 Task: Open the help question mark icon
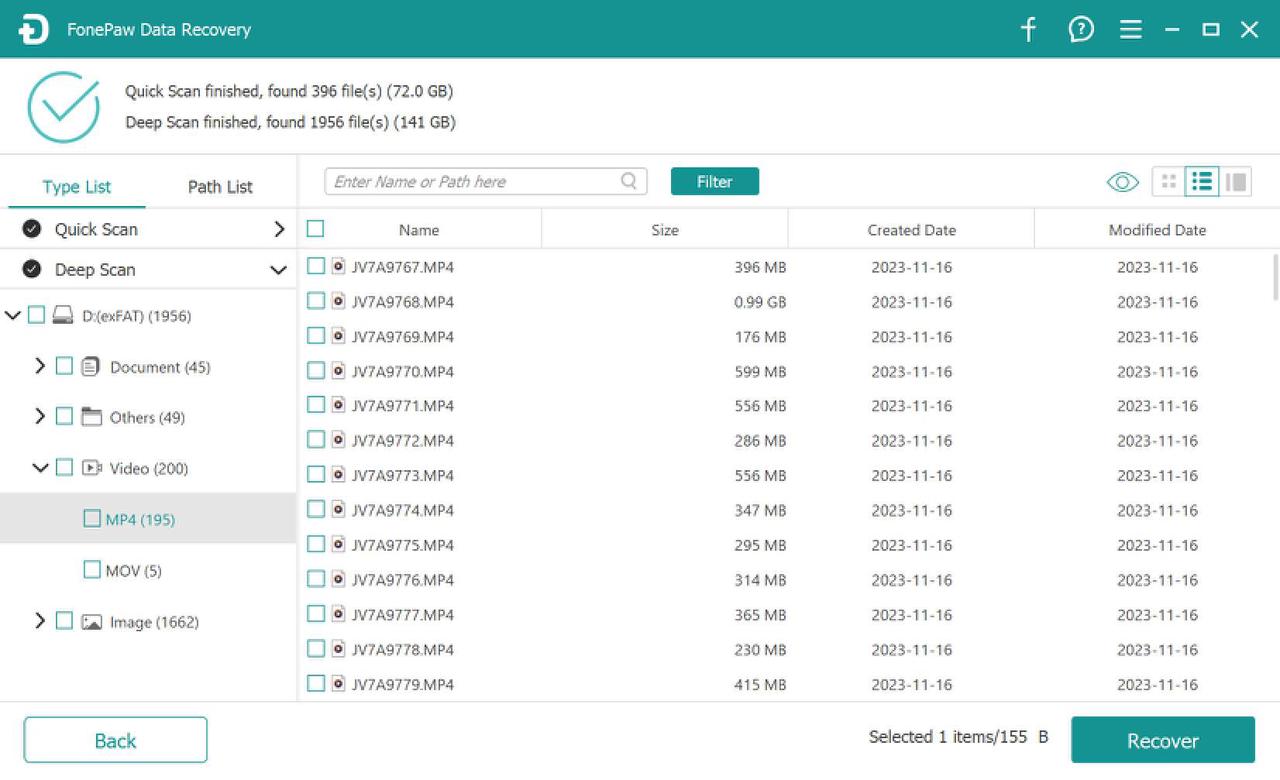click(1081, 29)
